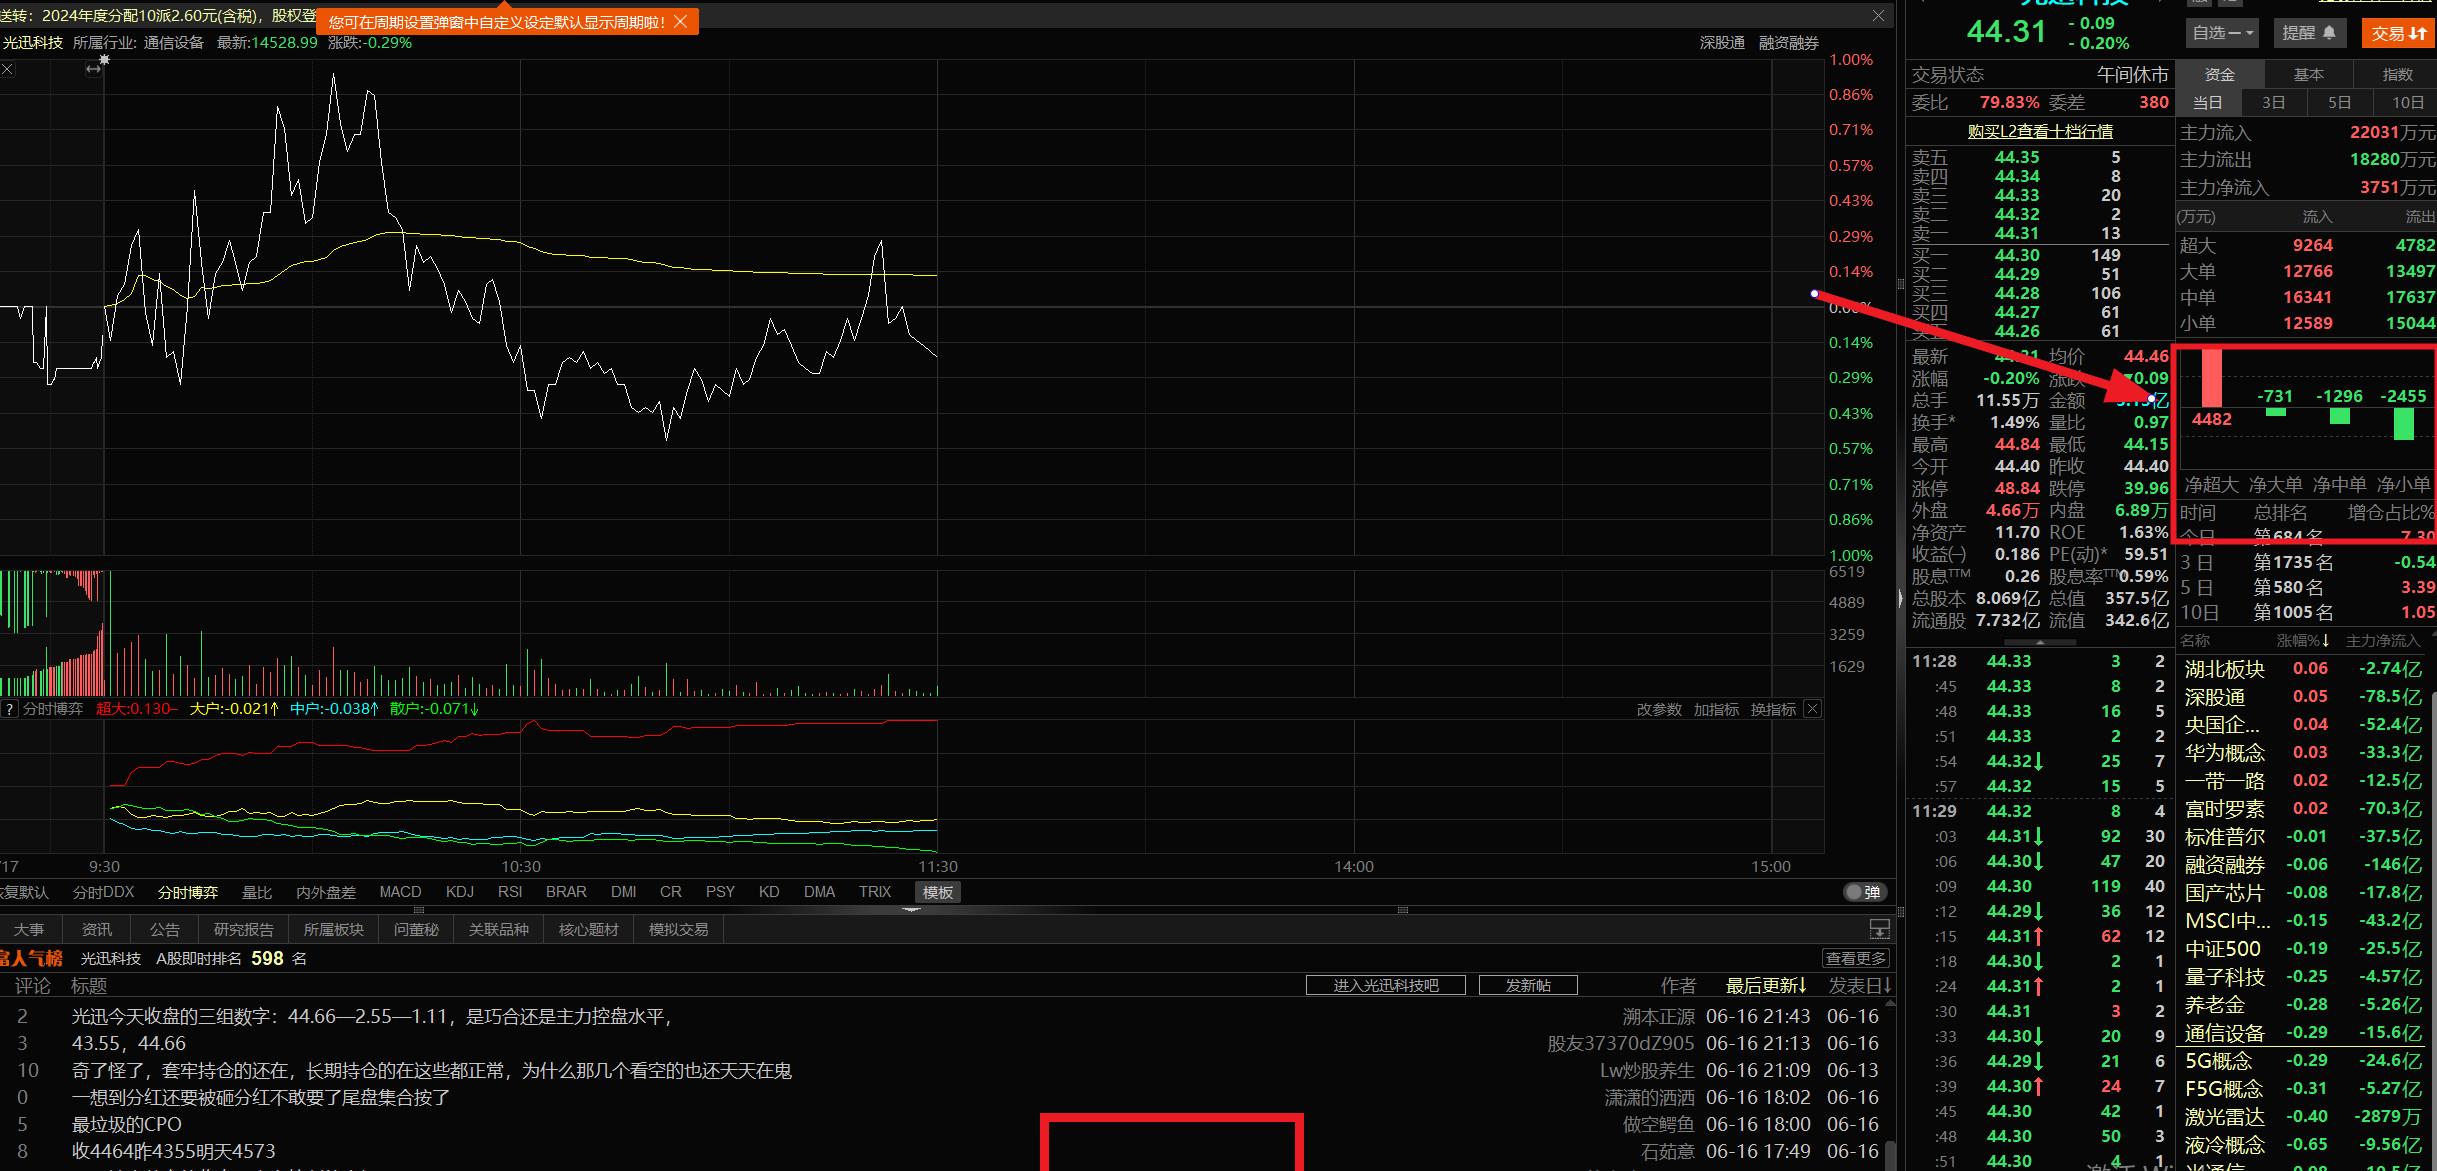Open the 大事 info tab

[x=29, y=929]
